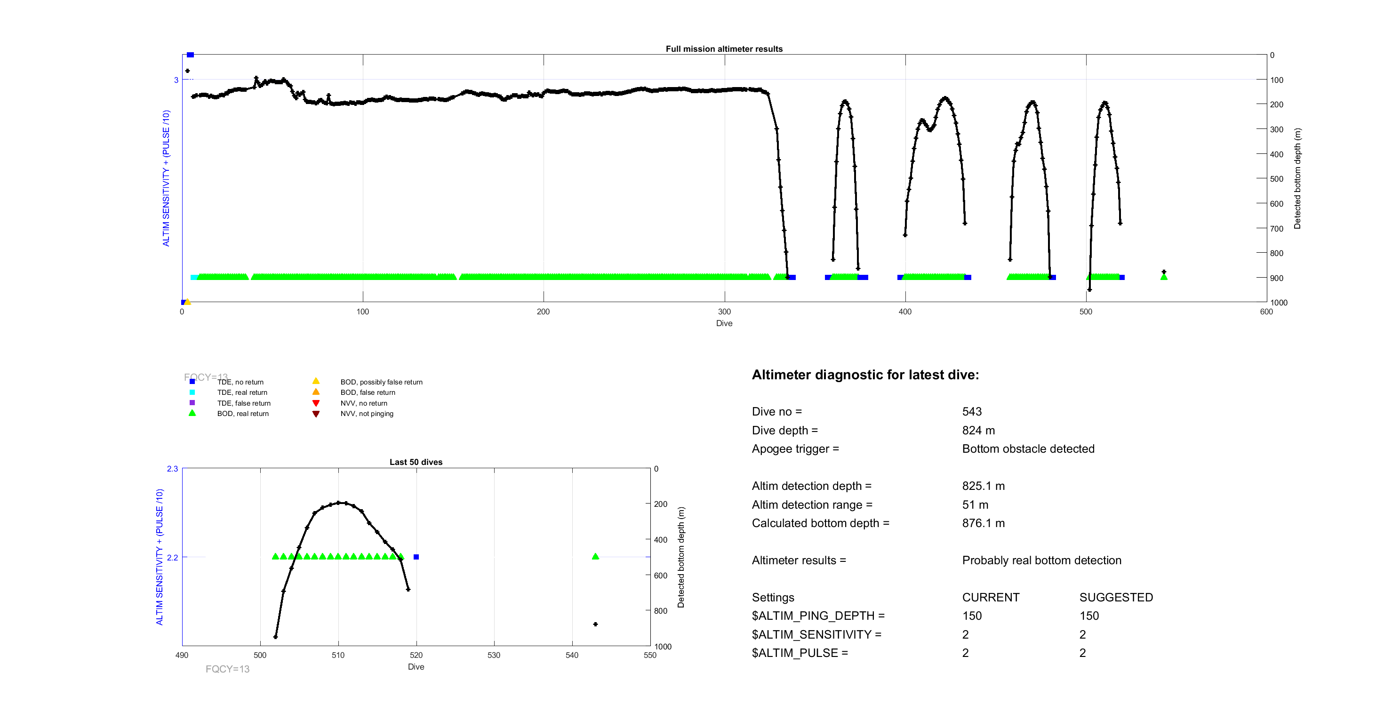This screenshot has width=1400, height=726.
Task: Click the 'SUGGESTED' column header
Action: click(x=1116, y=598)
